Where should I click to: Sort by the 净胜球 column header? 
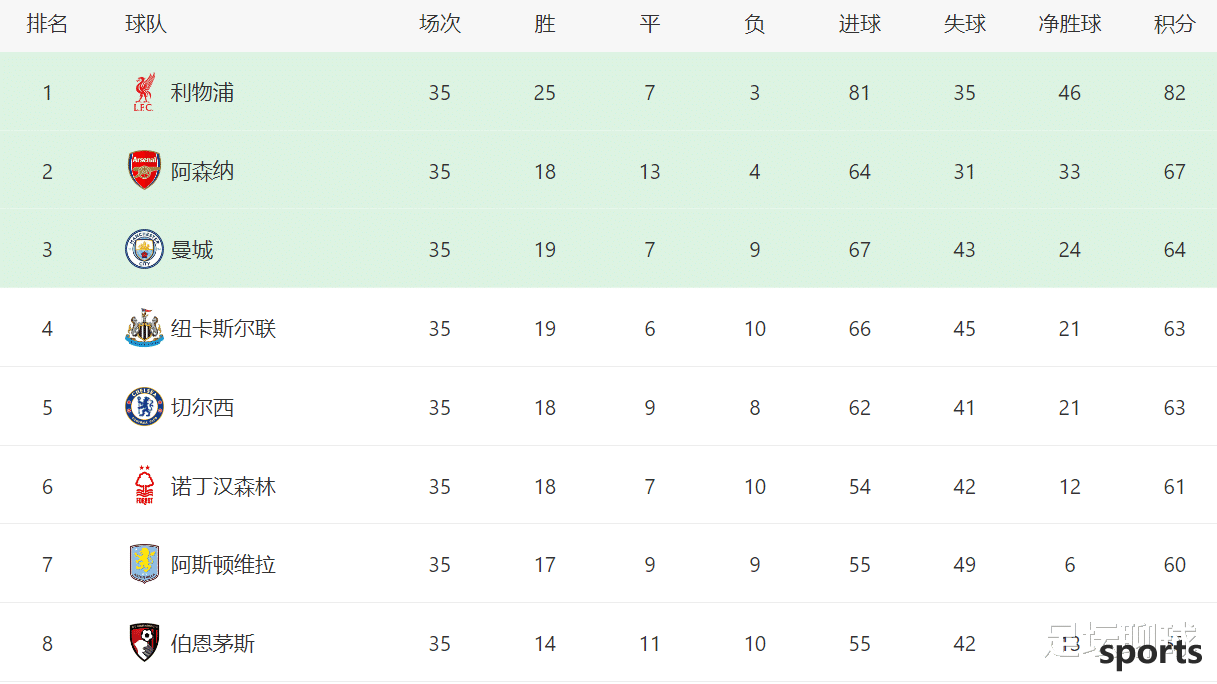pyautogui.click(x=1070, y=25)
